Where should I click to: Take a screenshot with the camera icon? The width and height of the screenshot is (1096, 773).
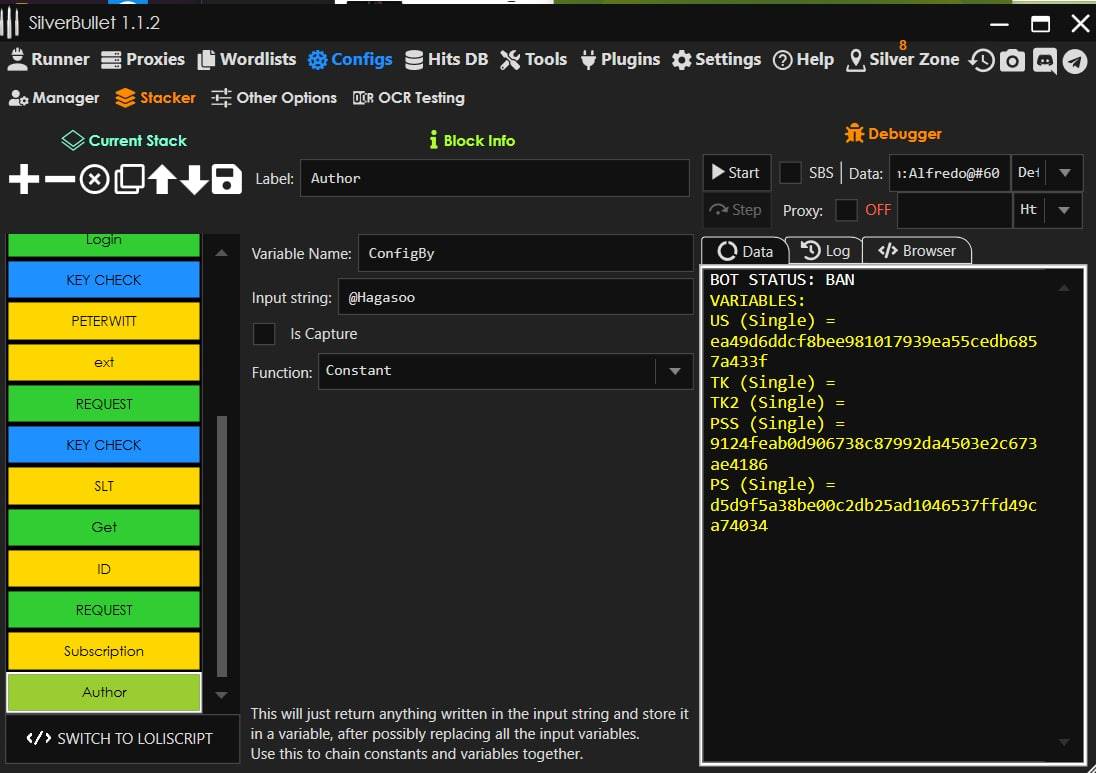1013,60
